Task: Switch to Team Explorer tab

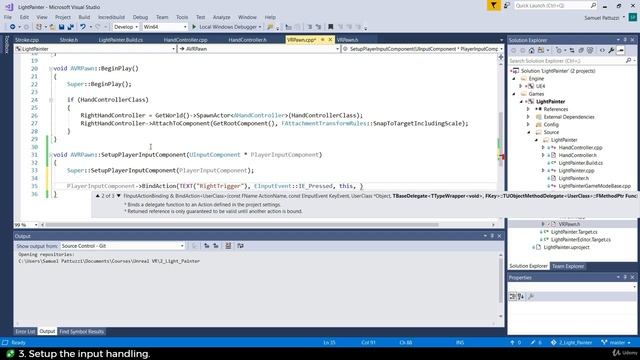Action: (x=568, y=266)
